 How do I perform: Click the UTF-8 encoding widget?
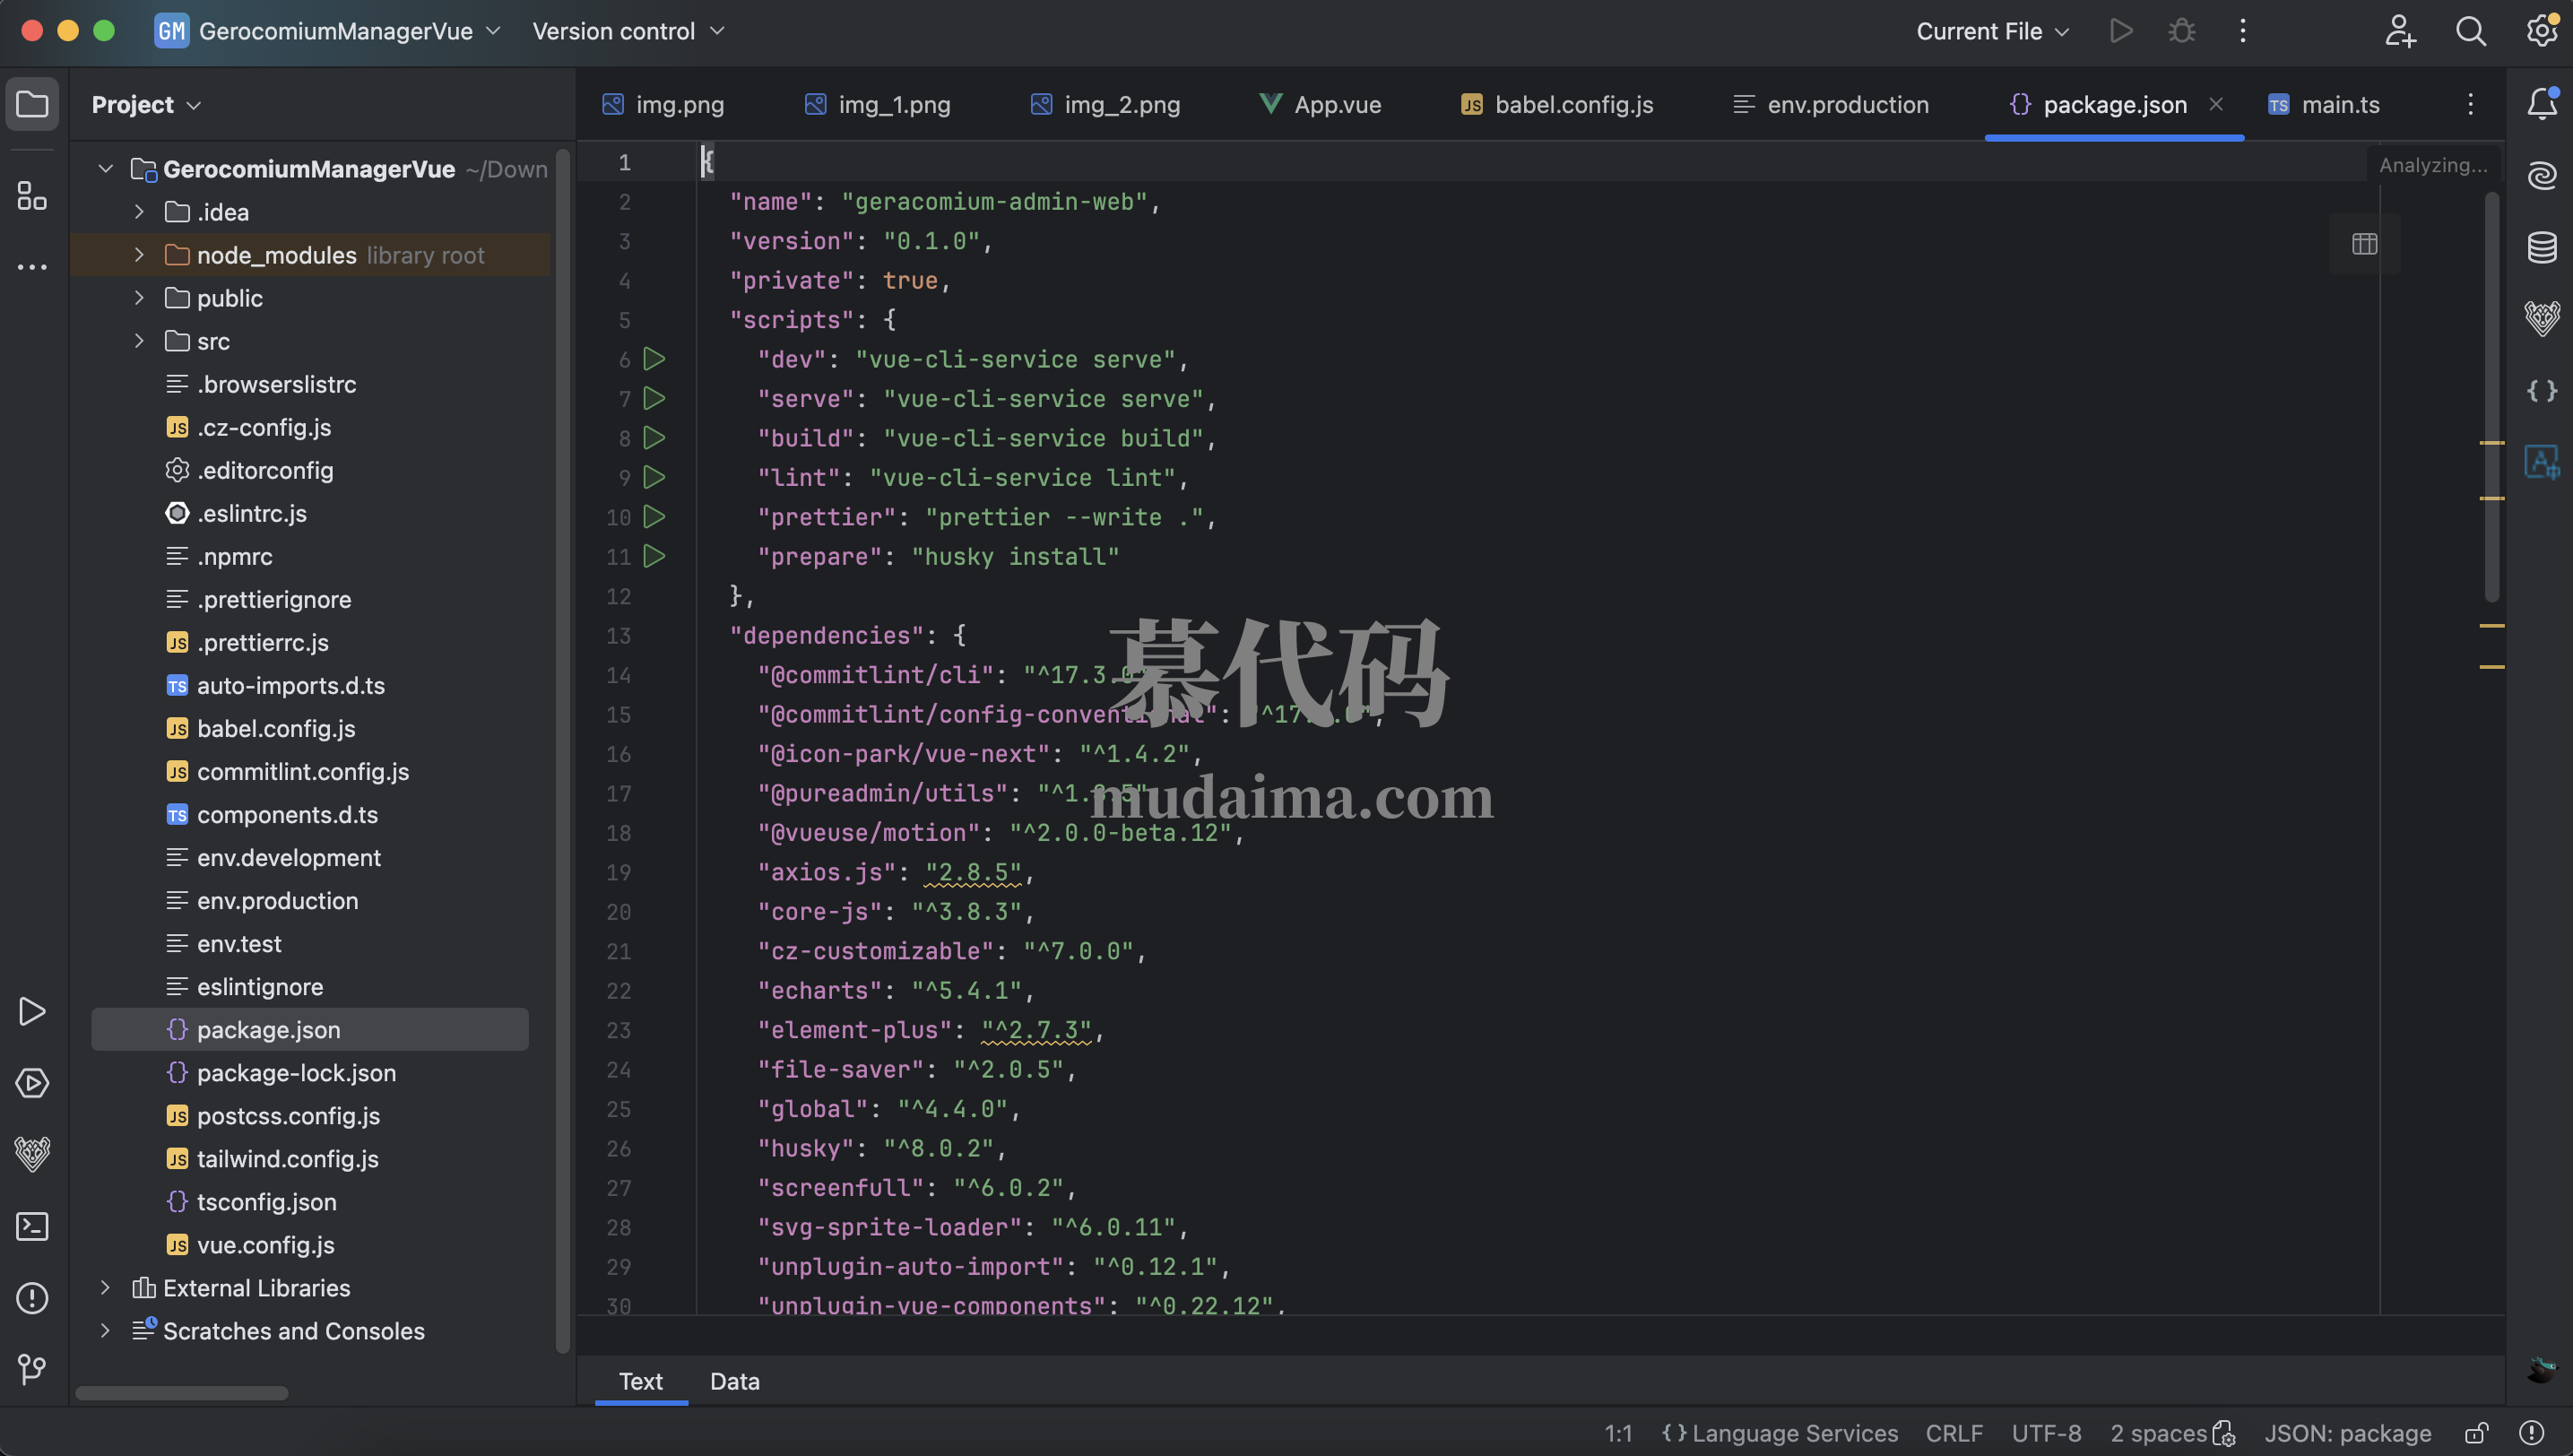[2045, 1433]
